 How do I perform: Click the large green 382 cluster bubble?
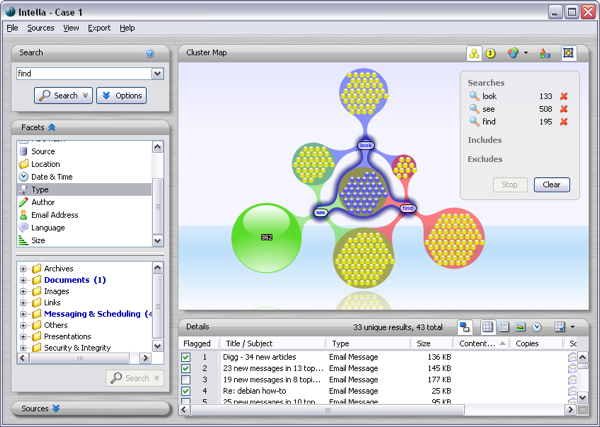pyautogui.click(x=266, y=237)
